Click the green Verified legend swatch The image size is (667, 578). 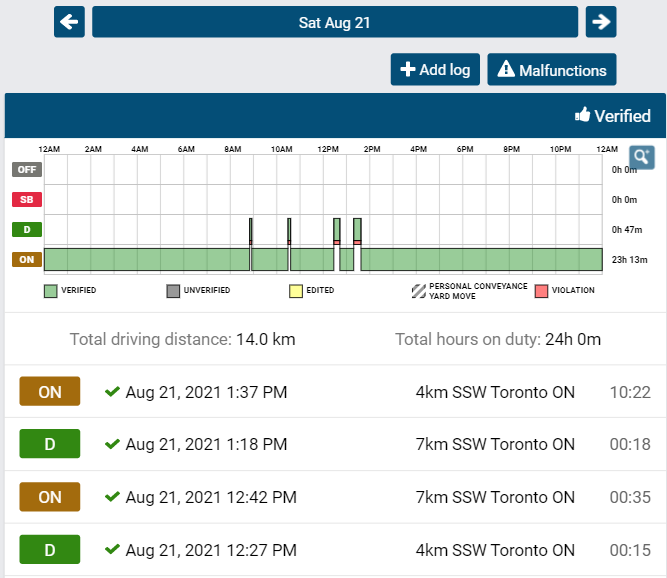[51, 291]
